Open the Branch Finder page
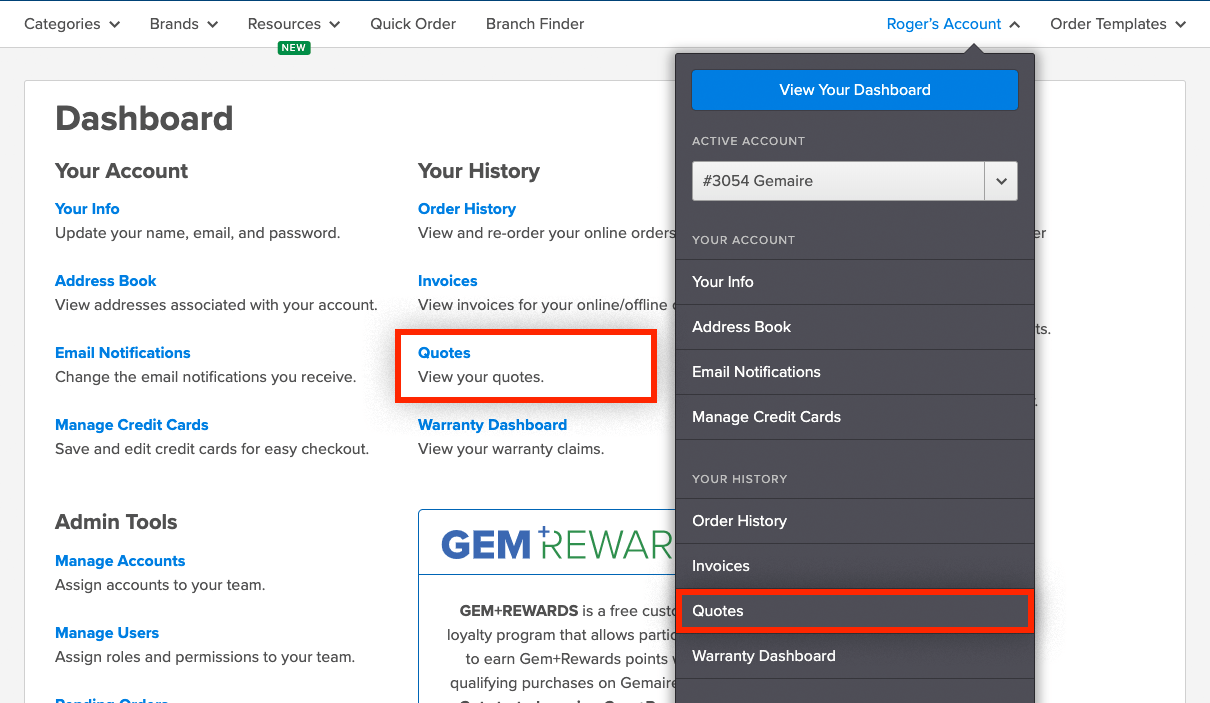 [535, 24]
